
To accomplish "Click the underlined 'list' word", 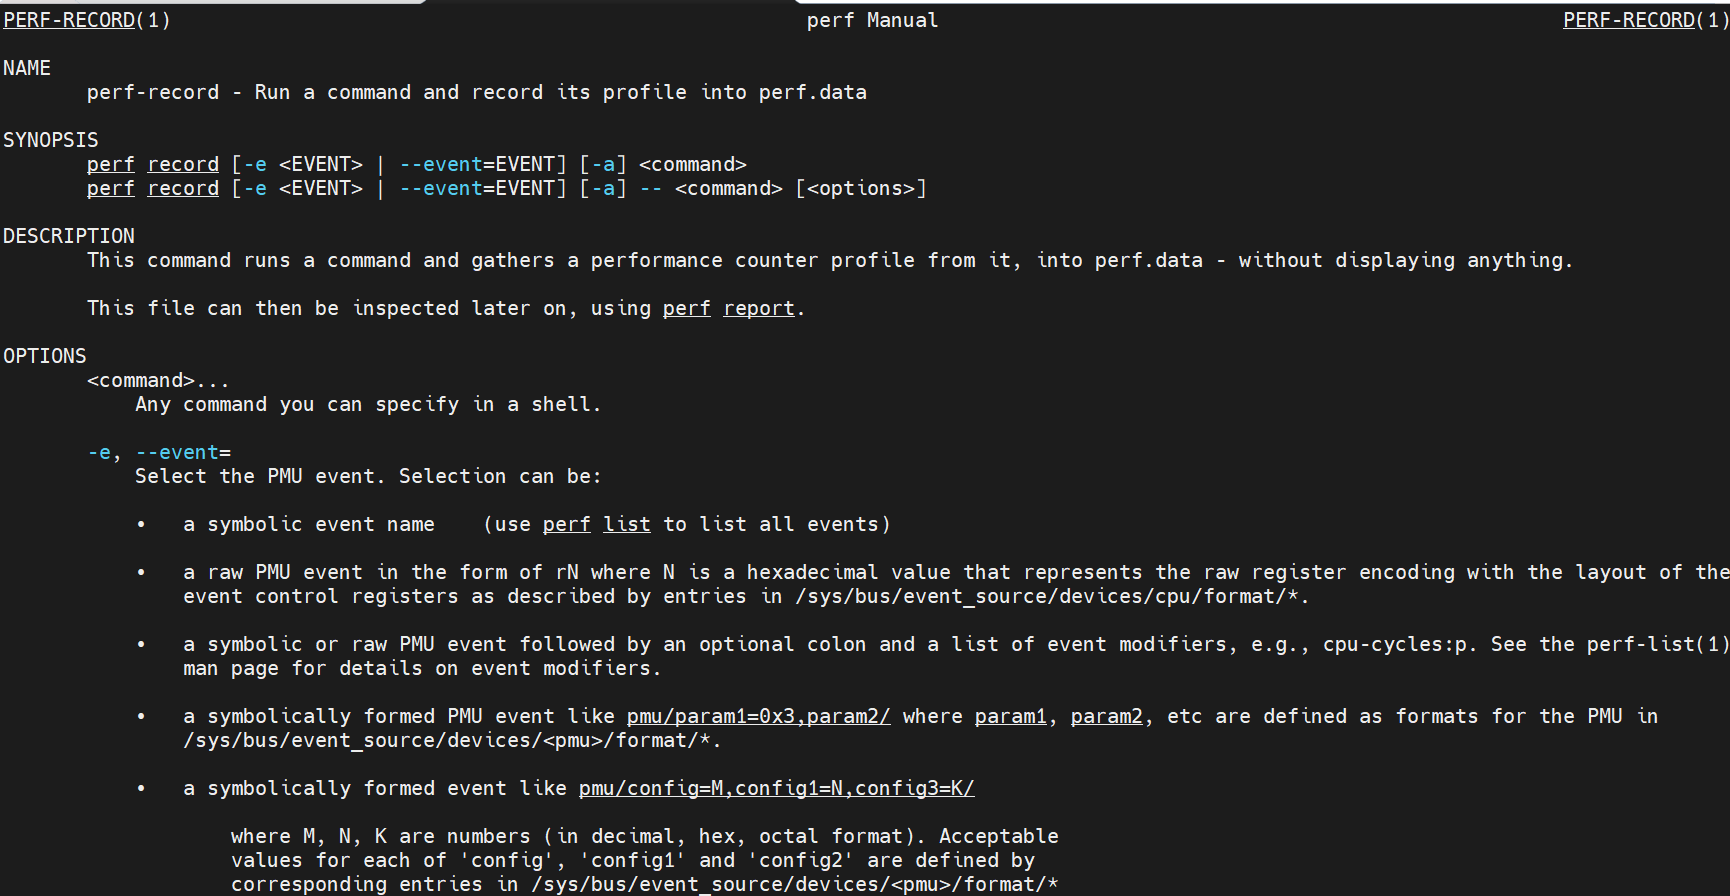I will [x=627, y=524].
